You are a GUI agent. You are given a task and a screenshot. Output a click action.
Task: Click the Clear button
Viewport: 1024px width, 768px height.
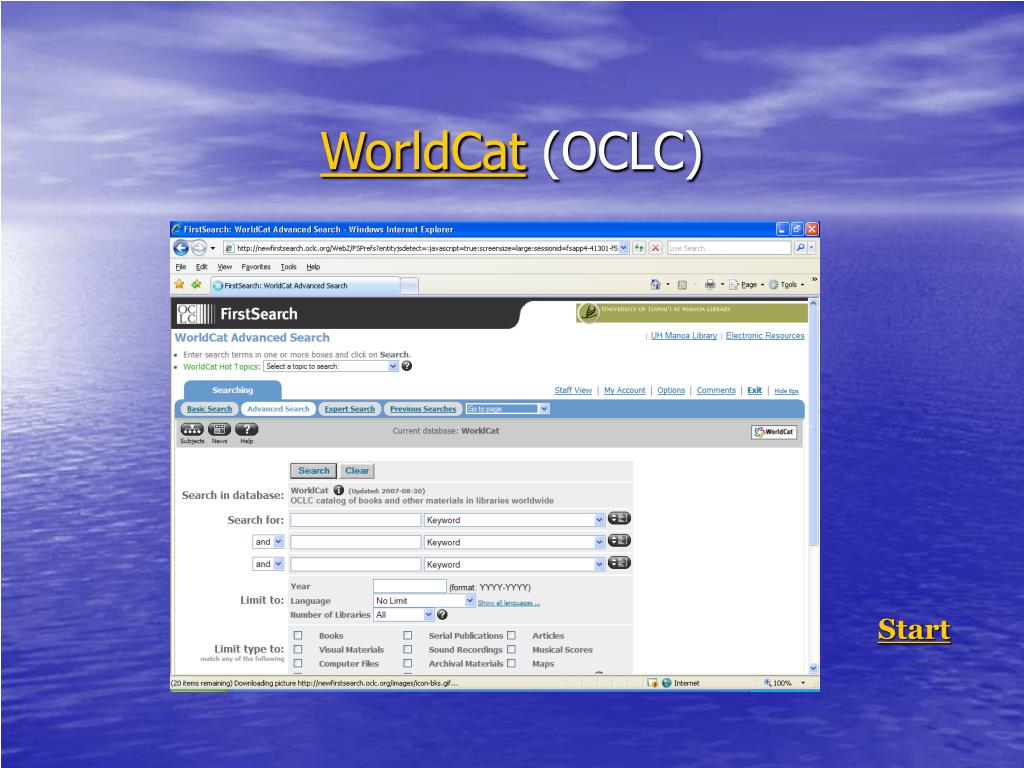pos(357,470)
